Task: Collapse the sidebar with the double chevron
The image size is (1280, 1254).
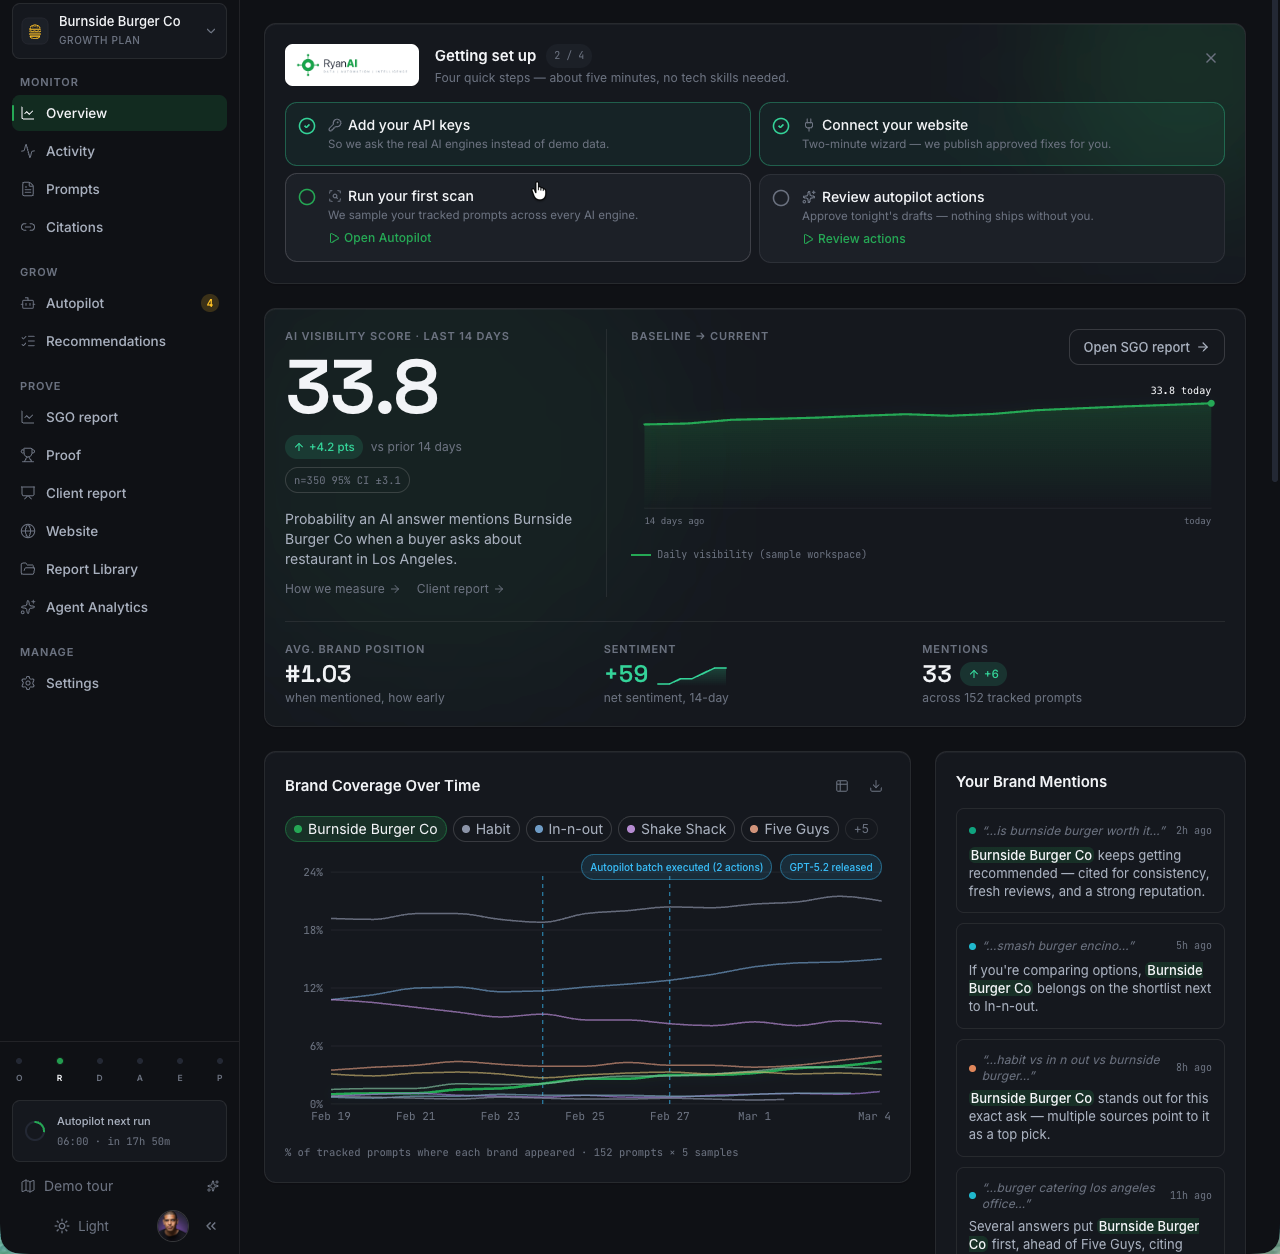Action: click(x=211, y=1226)
